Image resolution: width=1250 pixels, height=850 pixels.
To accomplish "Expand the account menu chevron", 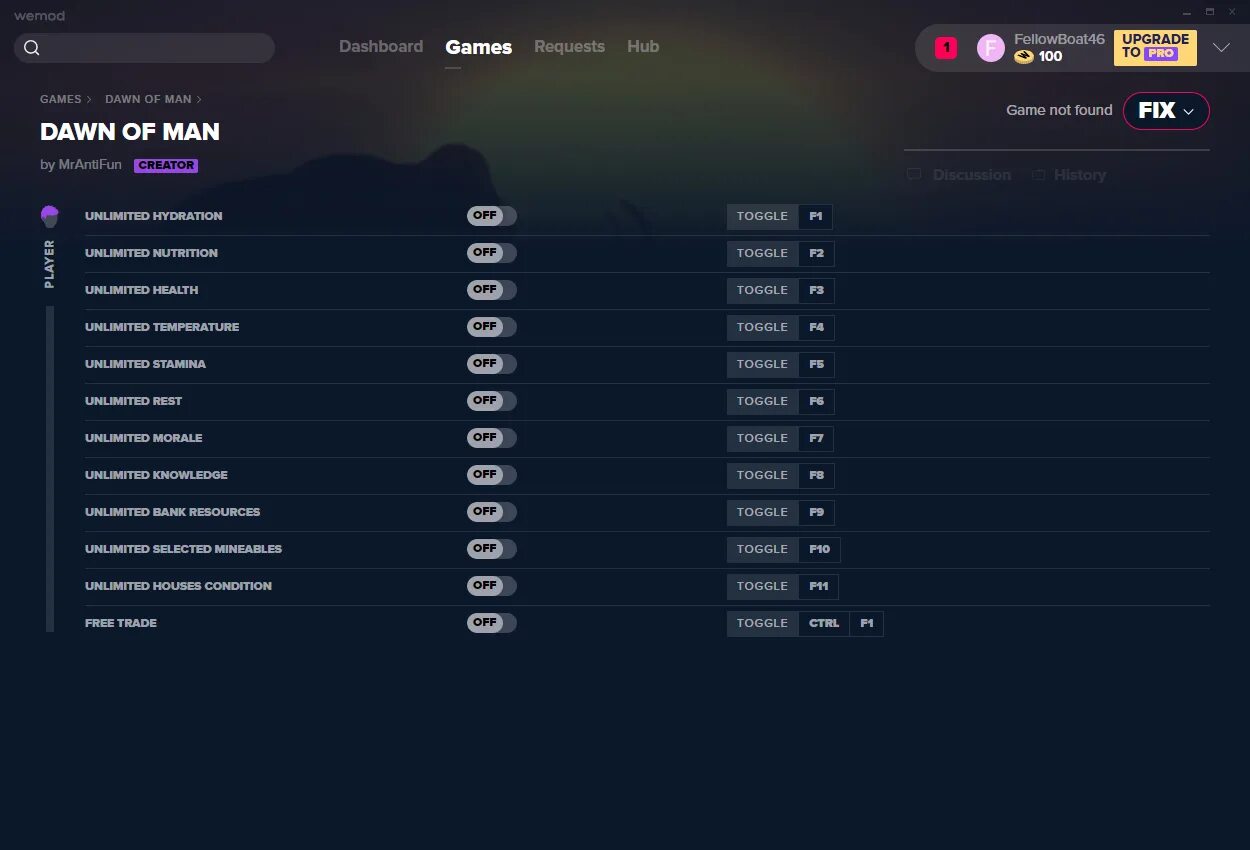I will pyautogui.click(x=1221, y=48).
